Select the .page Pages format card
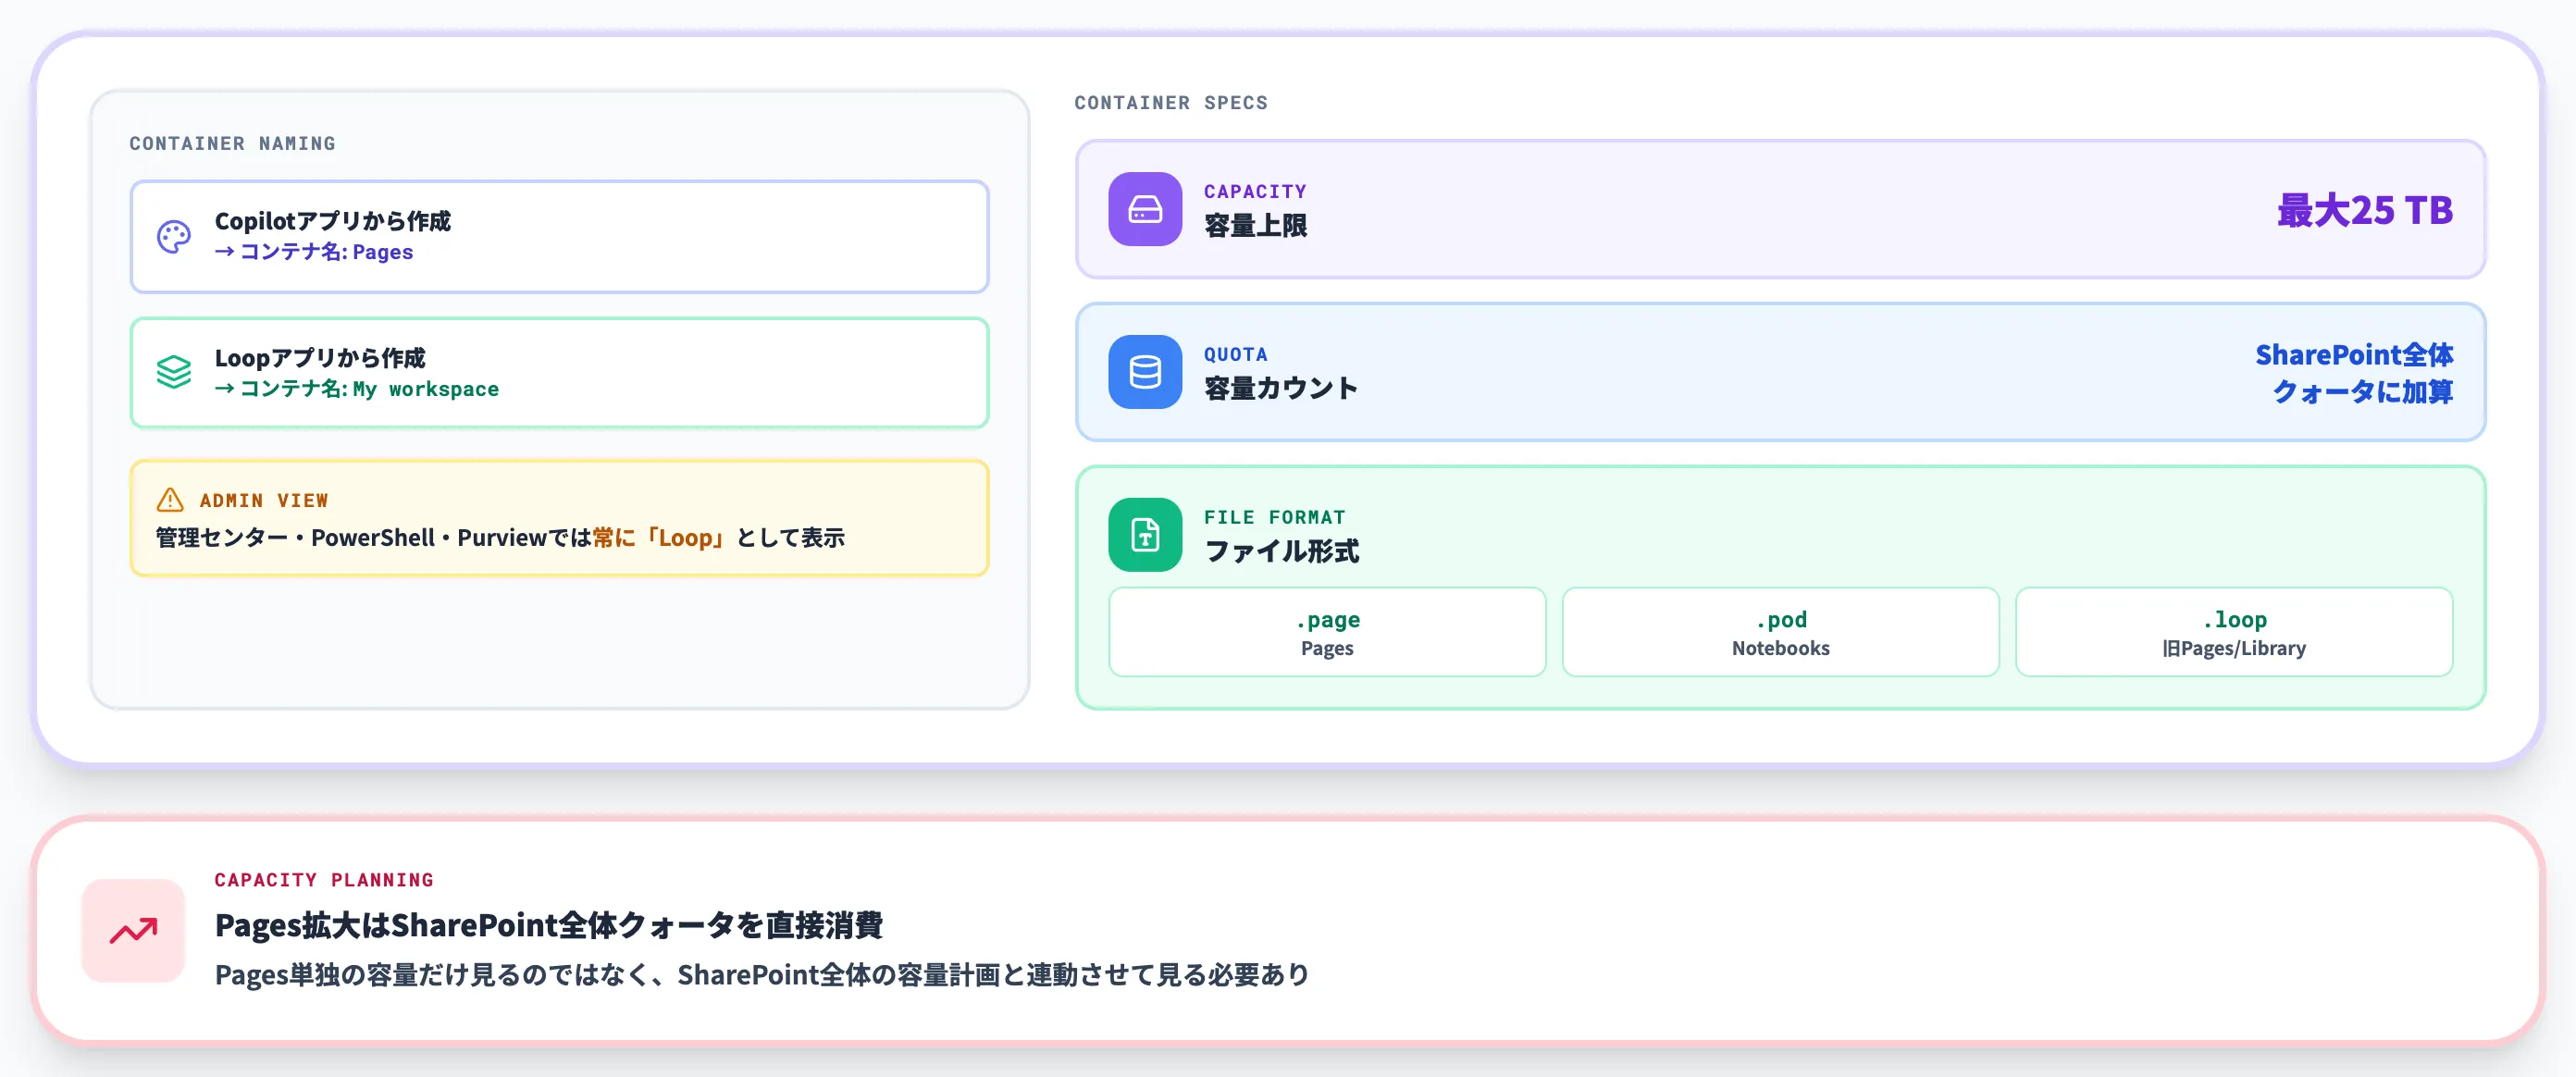Viewport: 2576px width, 1077px height. [x=1327, y=632]
